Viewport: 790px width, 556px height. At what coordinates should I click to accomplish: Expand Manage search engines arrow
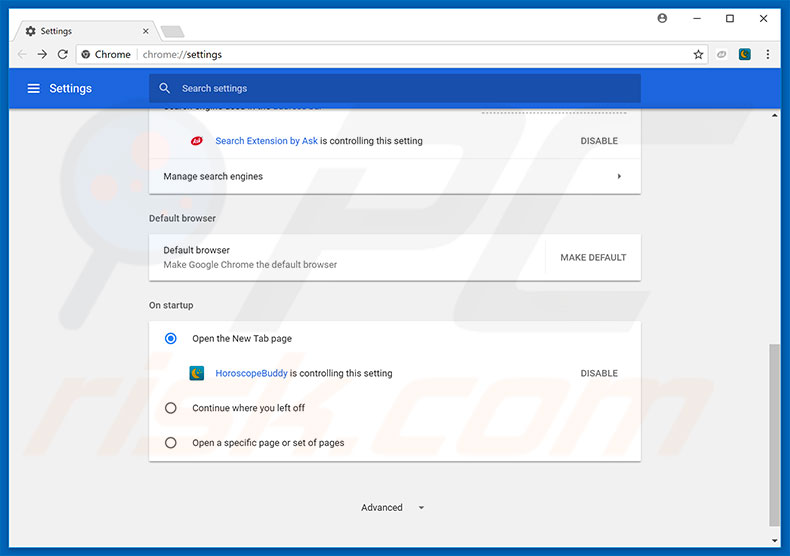pyautogui.click(x=619, y=176)
